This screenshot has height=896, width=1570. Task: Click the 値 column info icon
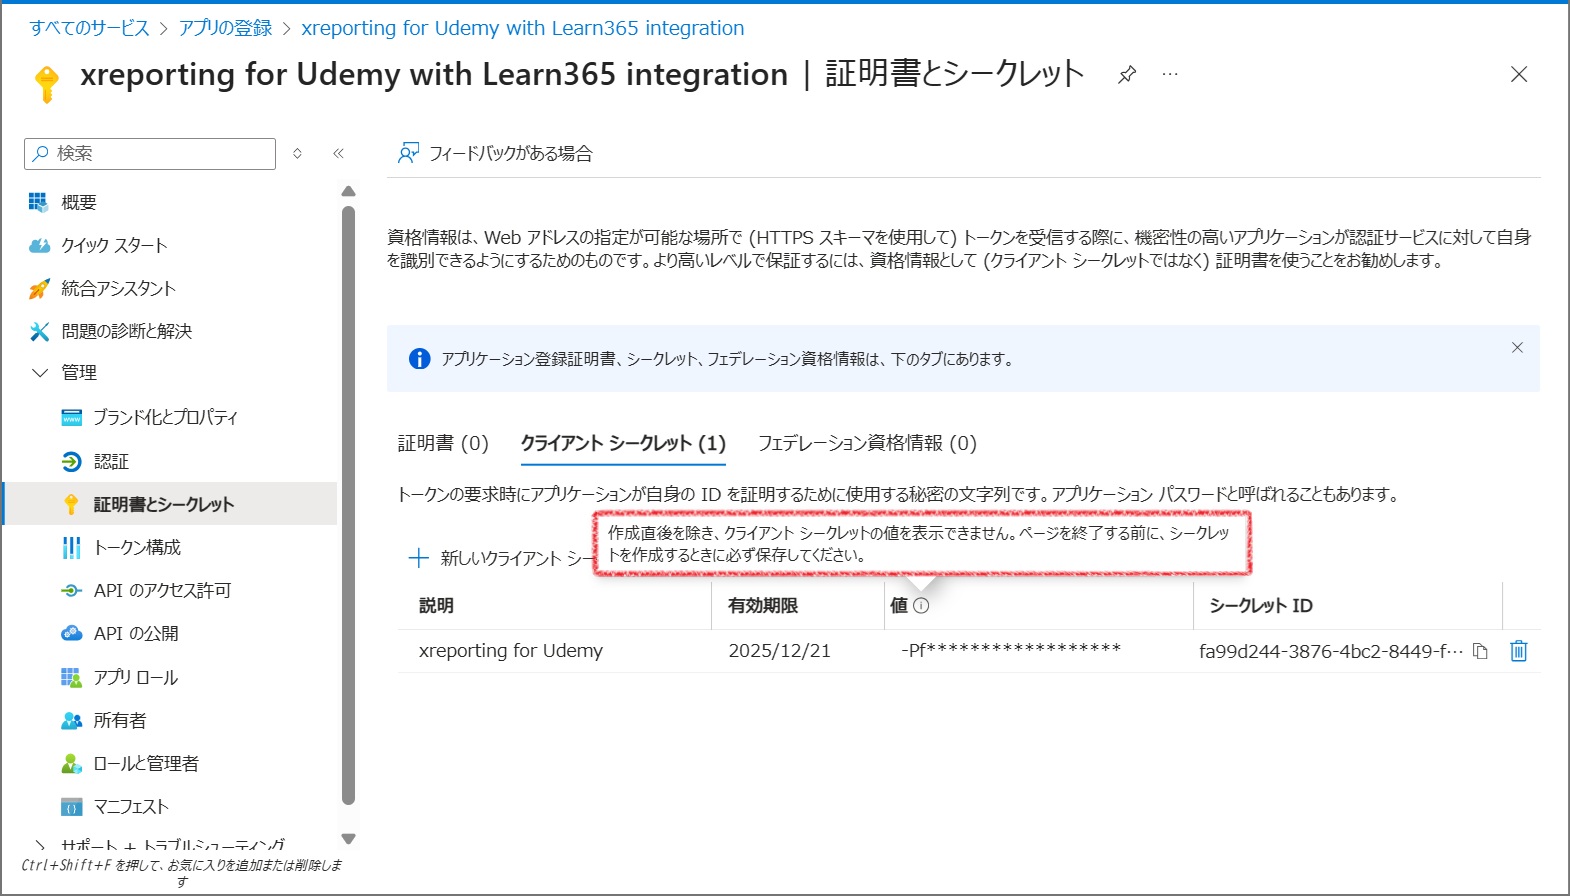click(921, 605)
